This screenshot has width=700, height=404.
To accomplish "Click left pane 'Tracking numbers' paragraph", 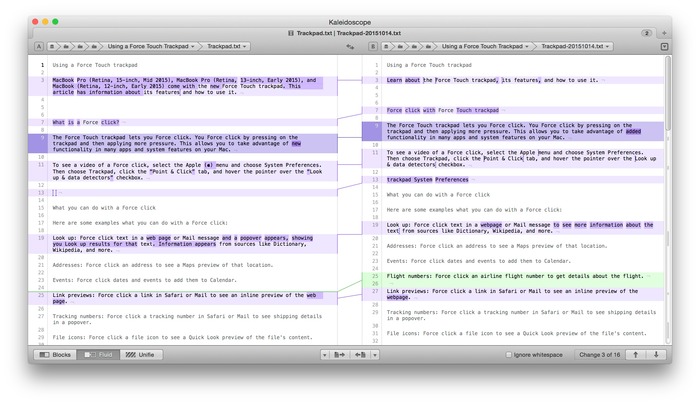I will (187, 319).
